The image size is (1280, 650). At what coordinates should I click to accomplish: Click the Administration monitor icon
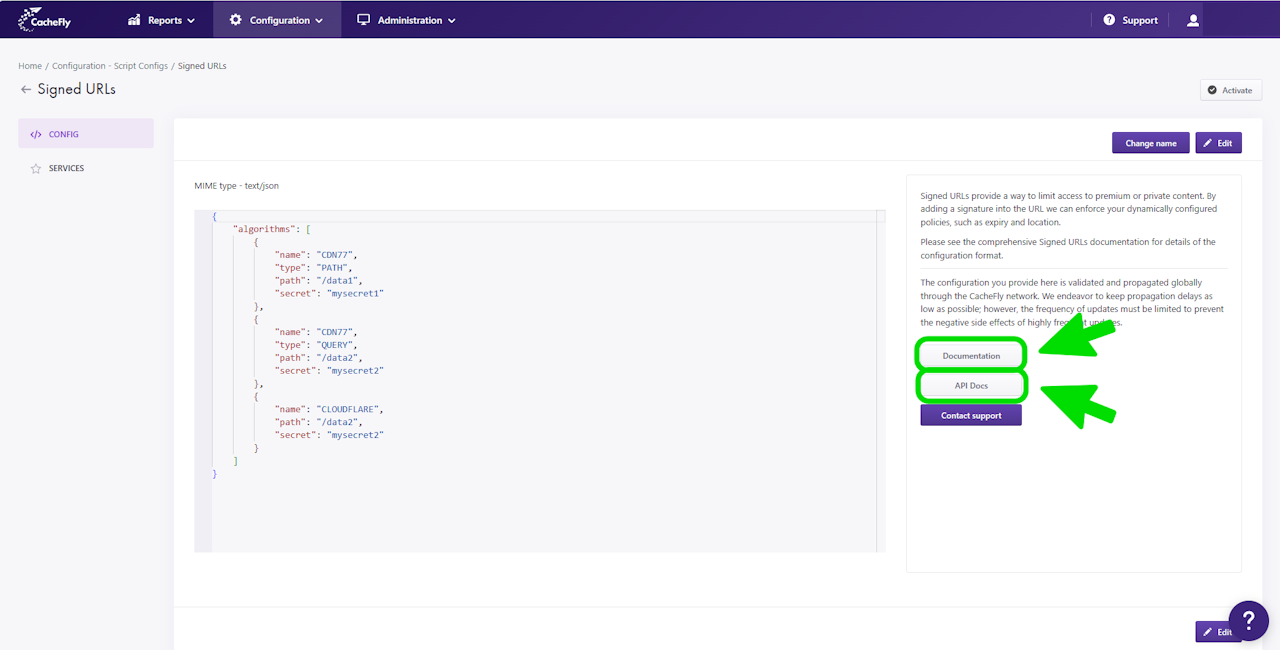click(363, 20)
